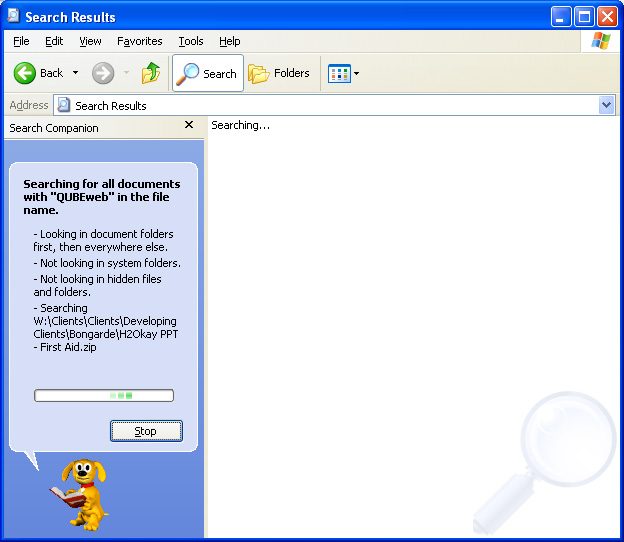The height and width of the screenshot is (542, 624).
Task: Expand the Address bar dropdown
Action: pos(607,105)
